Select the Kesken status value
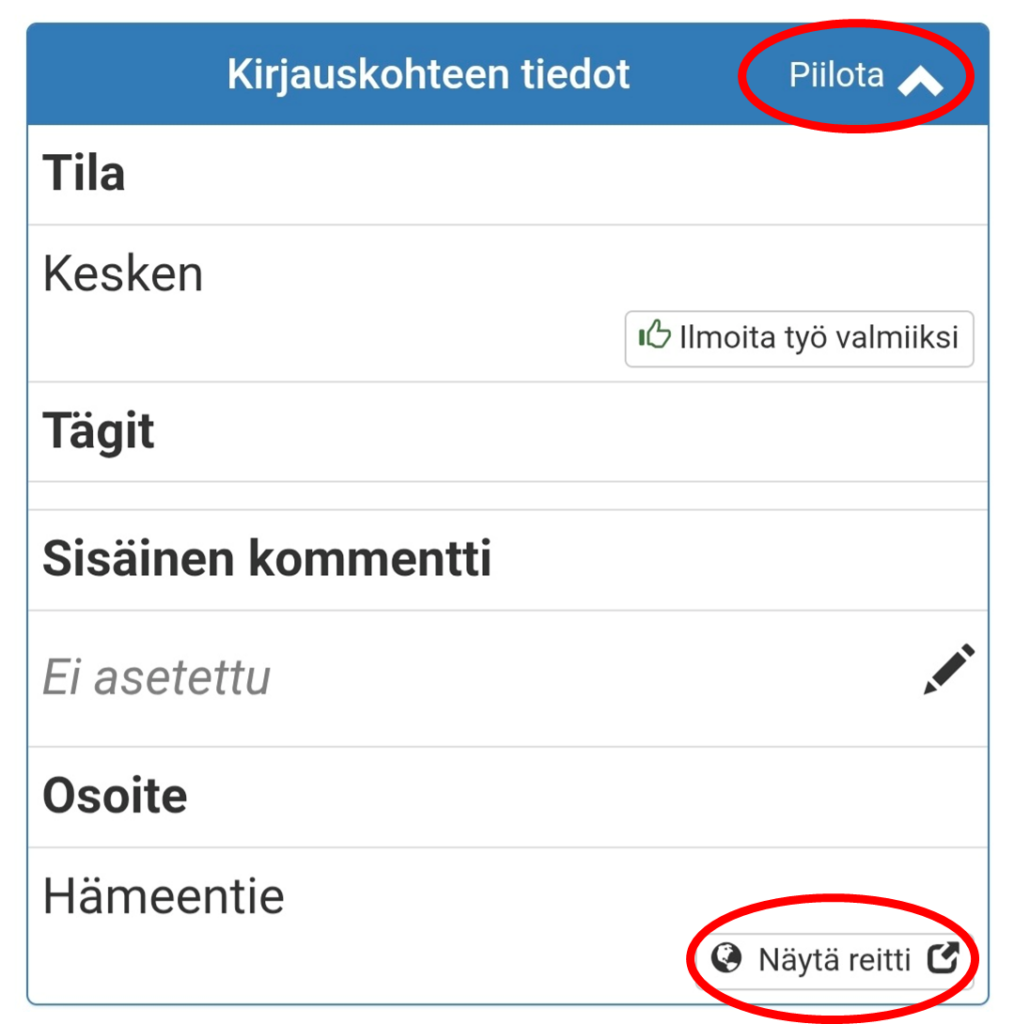 click(123, 274)
